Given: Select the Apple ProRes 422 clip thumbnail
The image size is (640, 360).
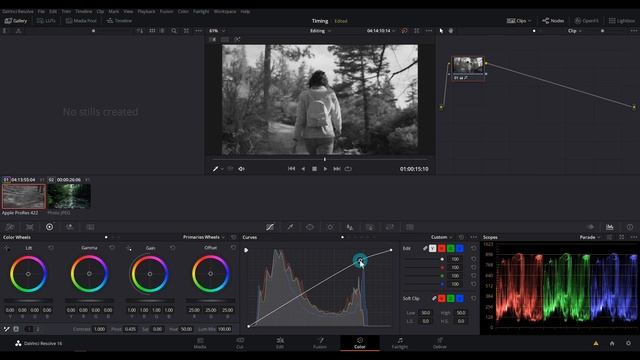Looking at the screenshot, I should point(24,196).
